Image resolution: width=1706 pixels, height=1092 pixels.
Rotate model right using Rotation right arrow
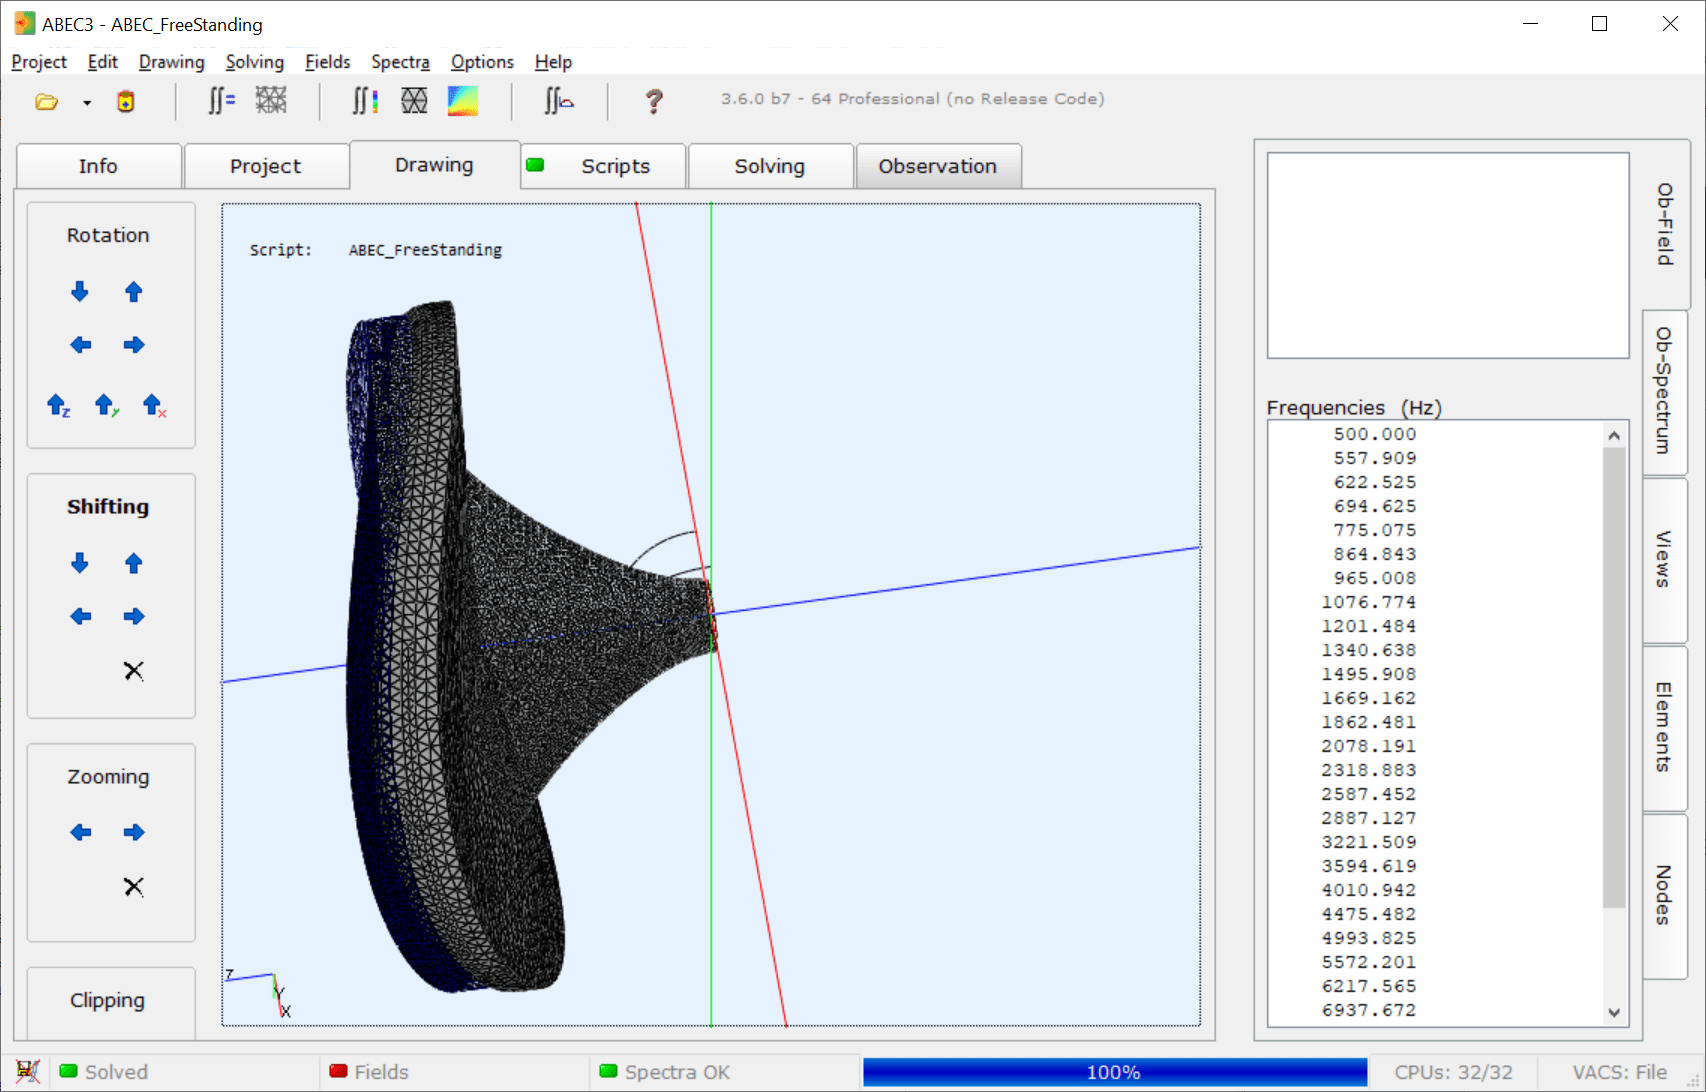click(134, 345)
